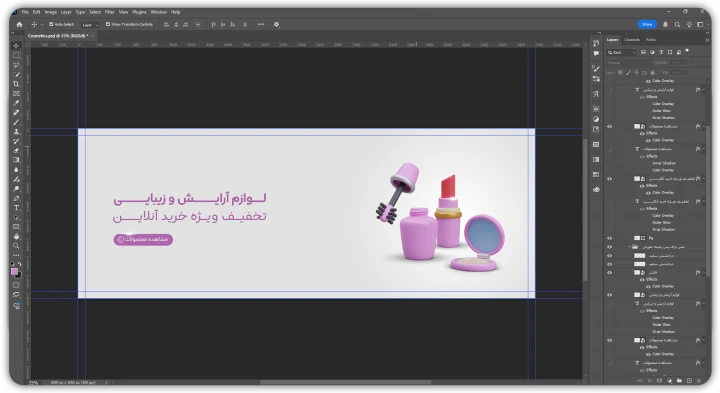Select the Move tool in the toolbox
The image size is (720, 393).
pyautogui.click(x=17, y=45)
